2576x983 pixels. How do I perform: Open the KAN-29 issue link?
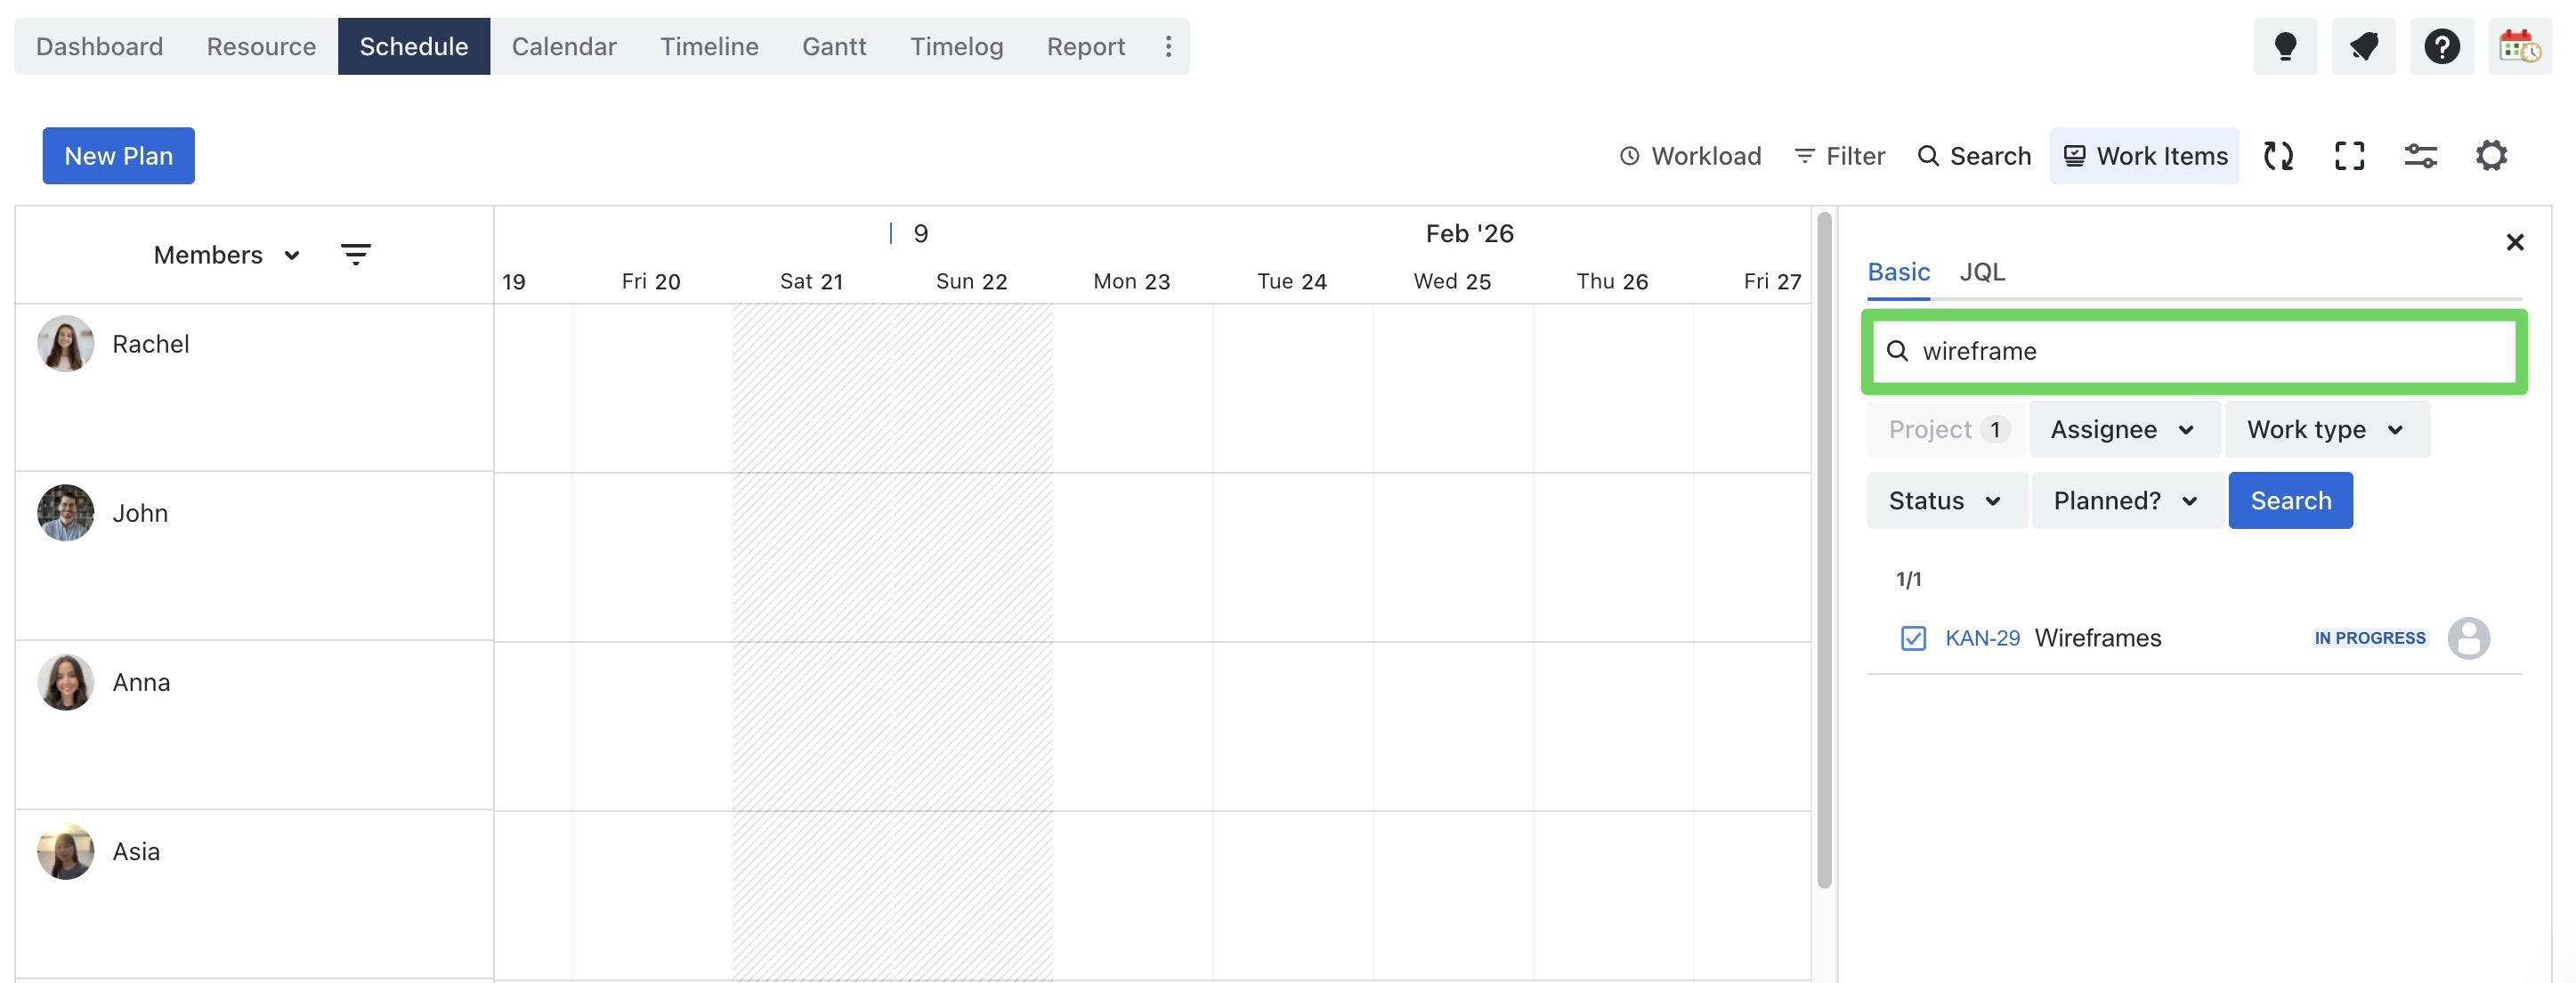(1981, 638)
